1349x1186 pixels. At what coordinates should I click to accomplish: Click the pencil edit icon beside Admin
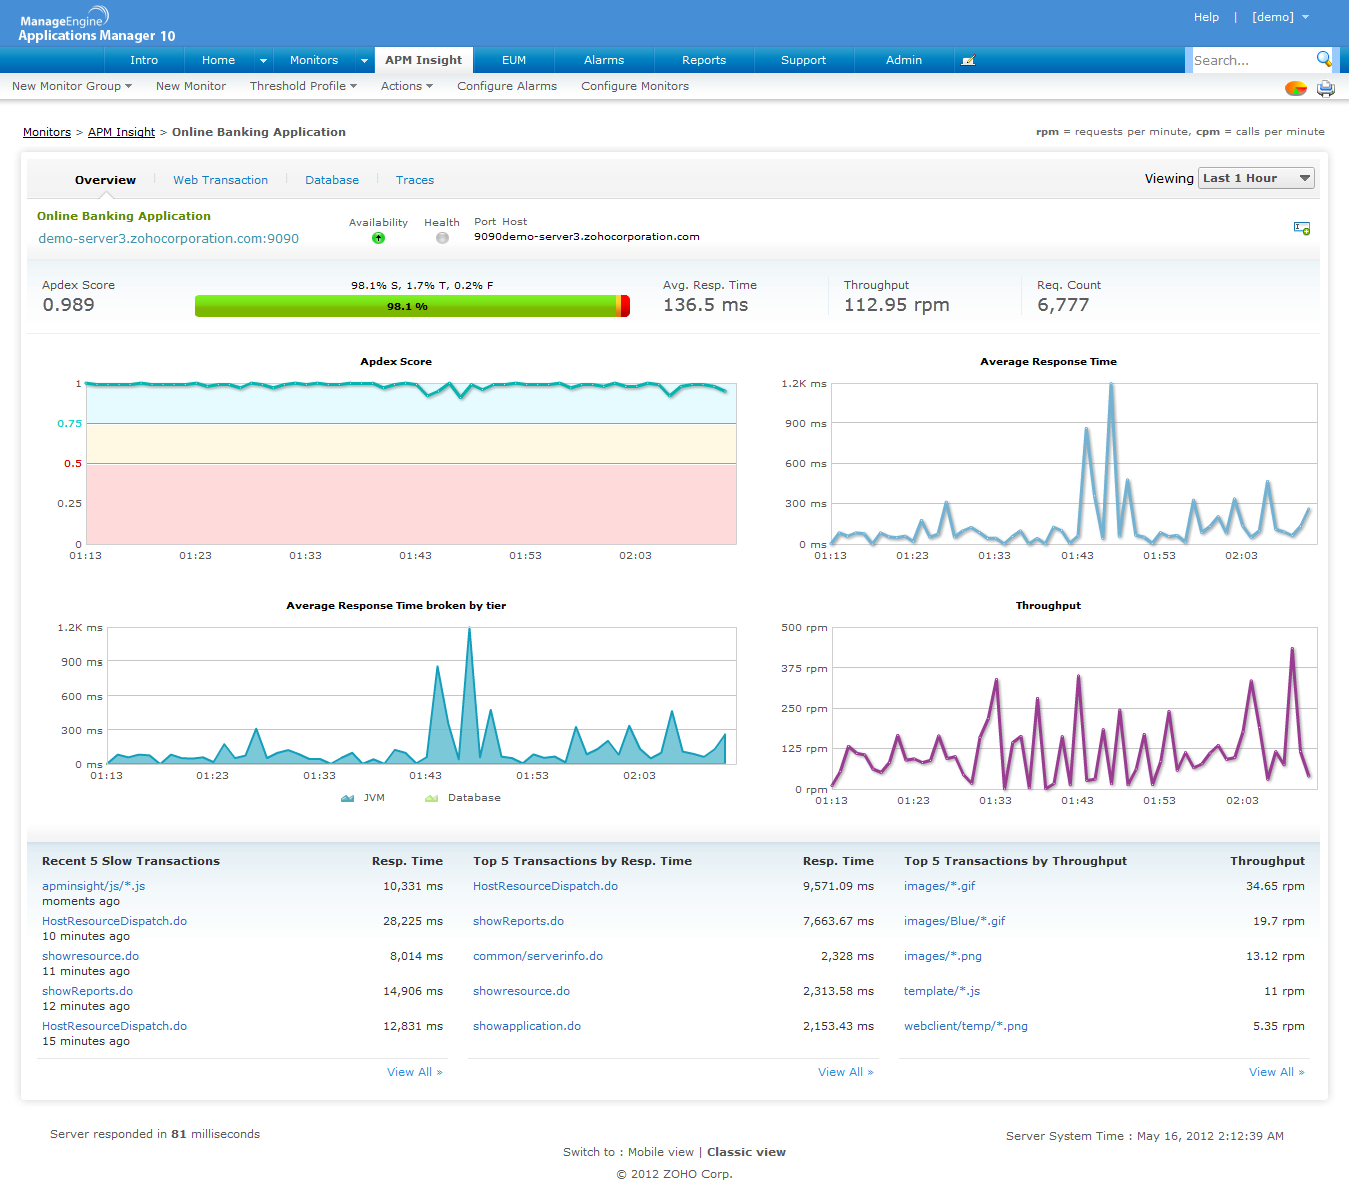(x=967, y=61)
